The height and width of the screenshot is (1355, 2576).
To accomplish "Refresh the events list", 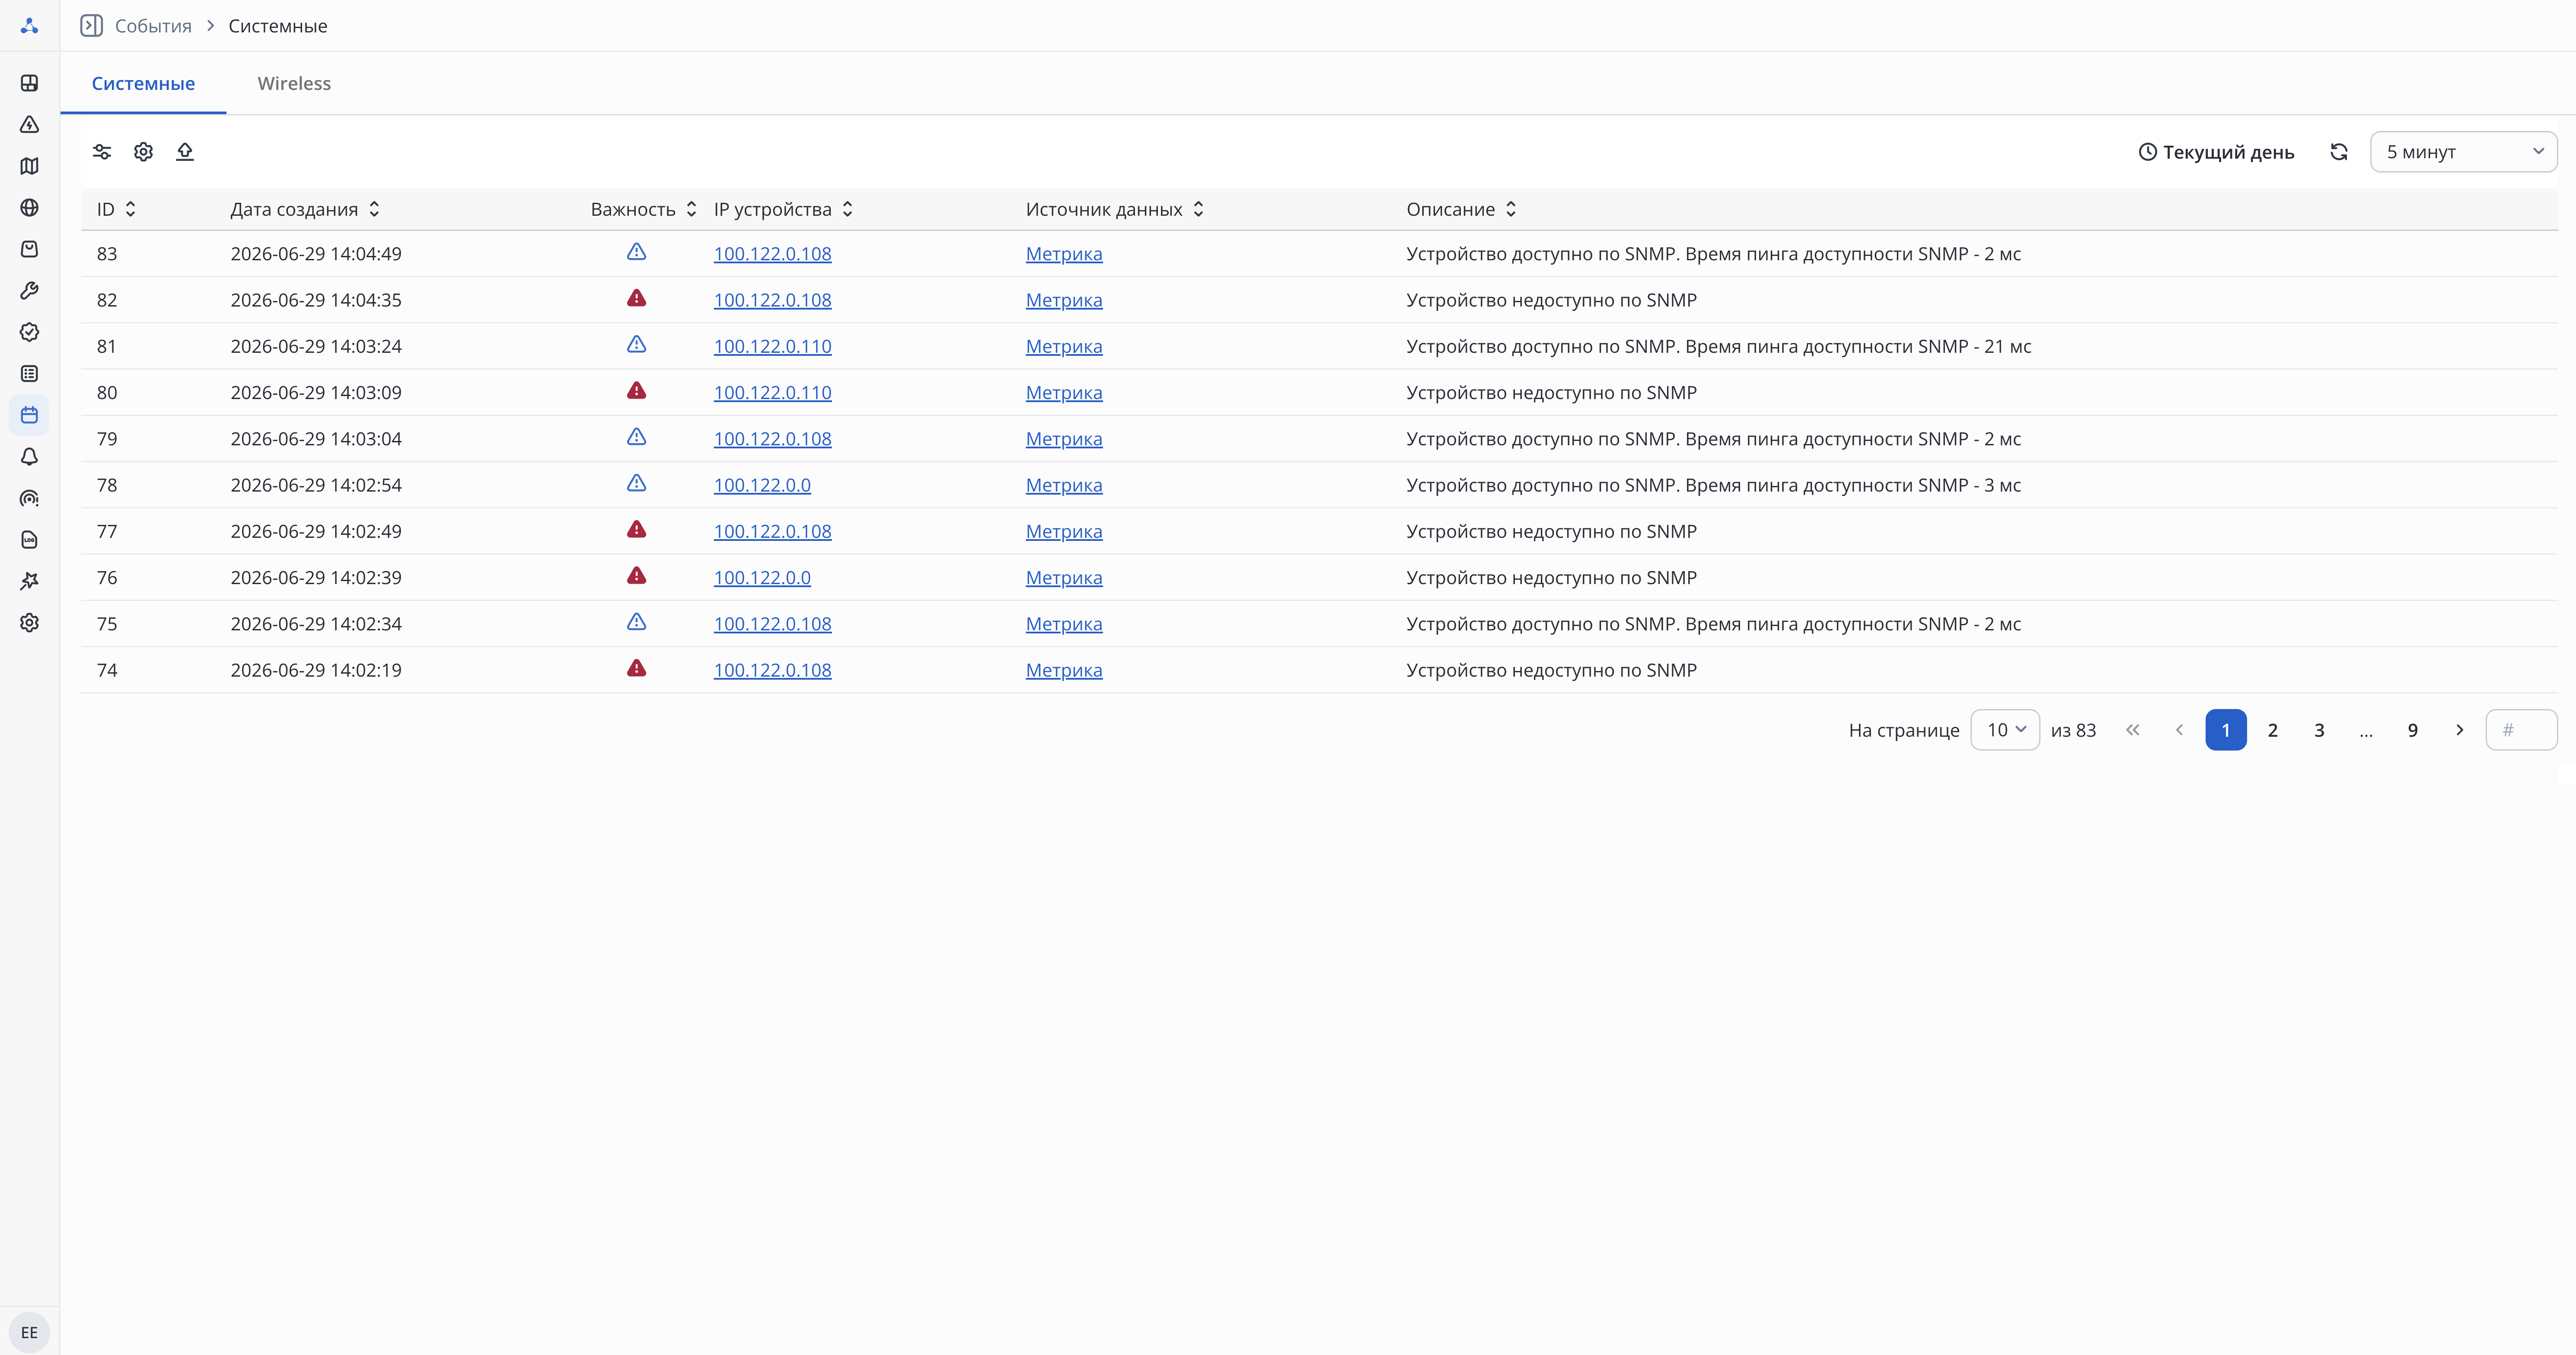I will pyautogui.click(x=2339, y=152).
